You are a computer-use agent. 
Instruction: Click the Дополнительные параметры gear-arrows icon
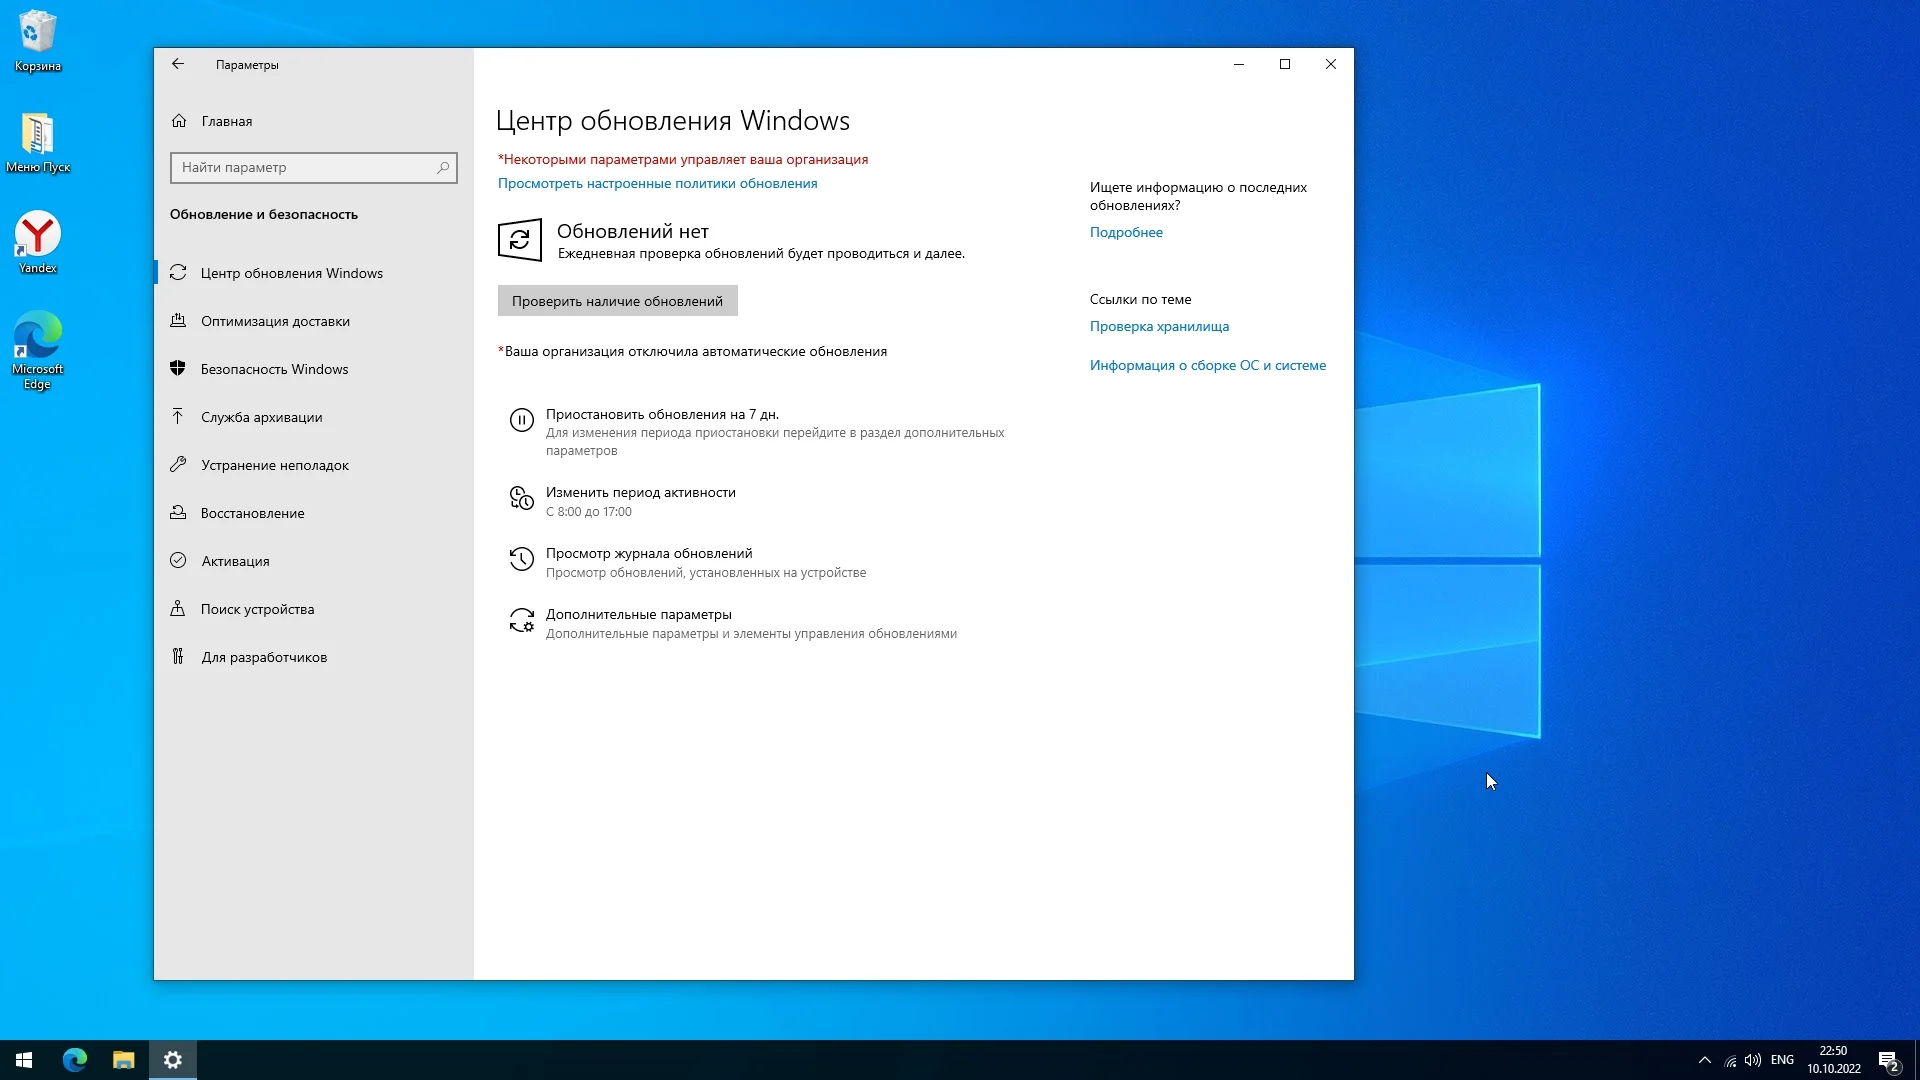click(521, 621)
